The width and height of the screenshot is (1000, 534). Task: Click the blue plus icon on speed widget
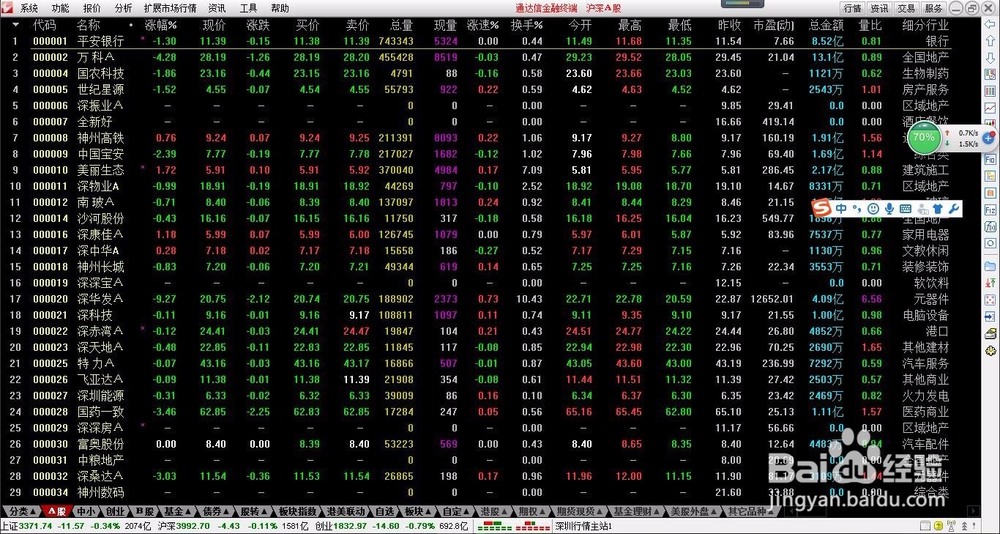pos(989,137)
